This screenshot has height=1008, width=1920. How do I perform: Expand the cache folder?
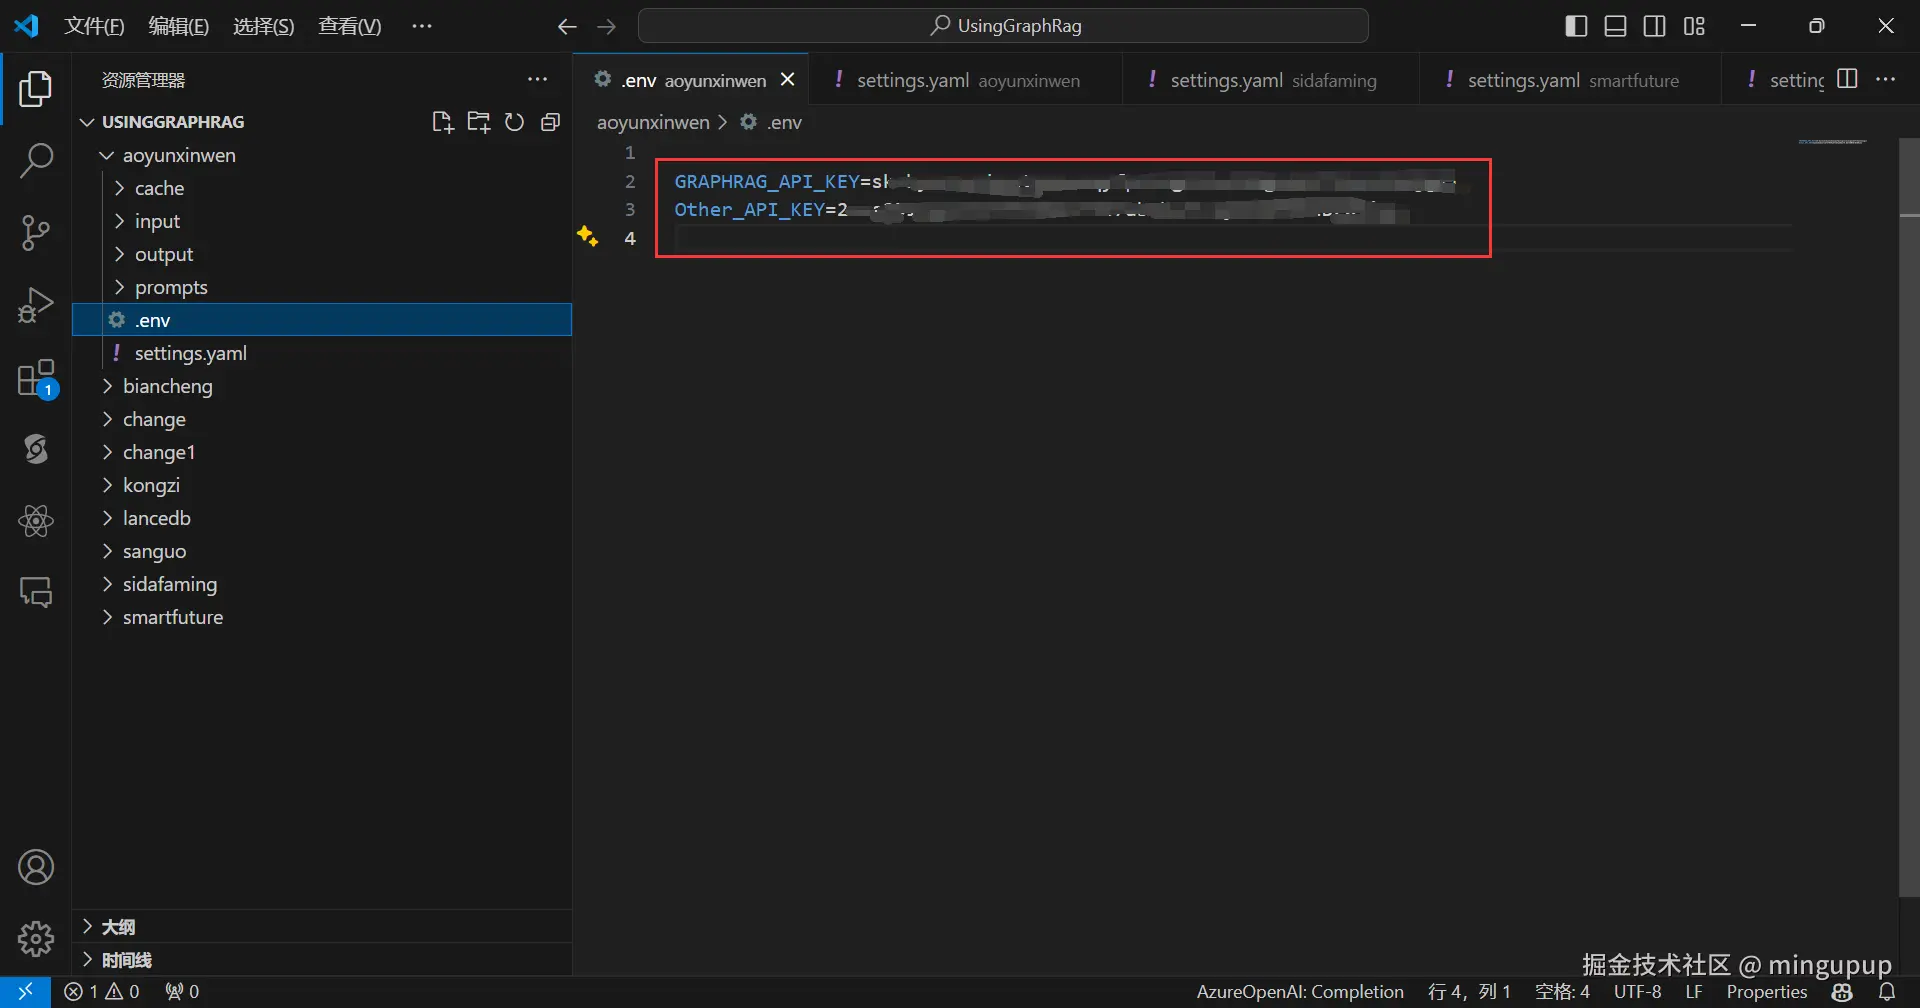(119, 189)
